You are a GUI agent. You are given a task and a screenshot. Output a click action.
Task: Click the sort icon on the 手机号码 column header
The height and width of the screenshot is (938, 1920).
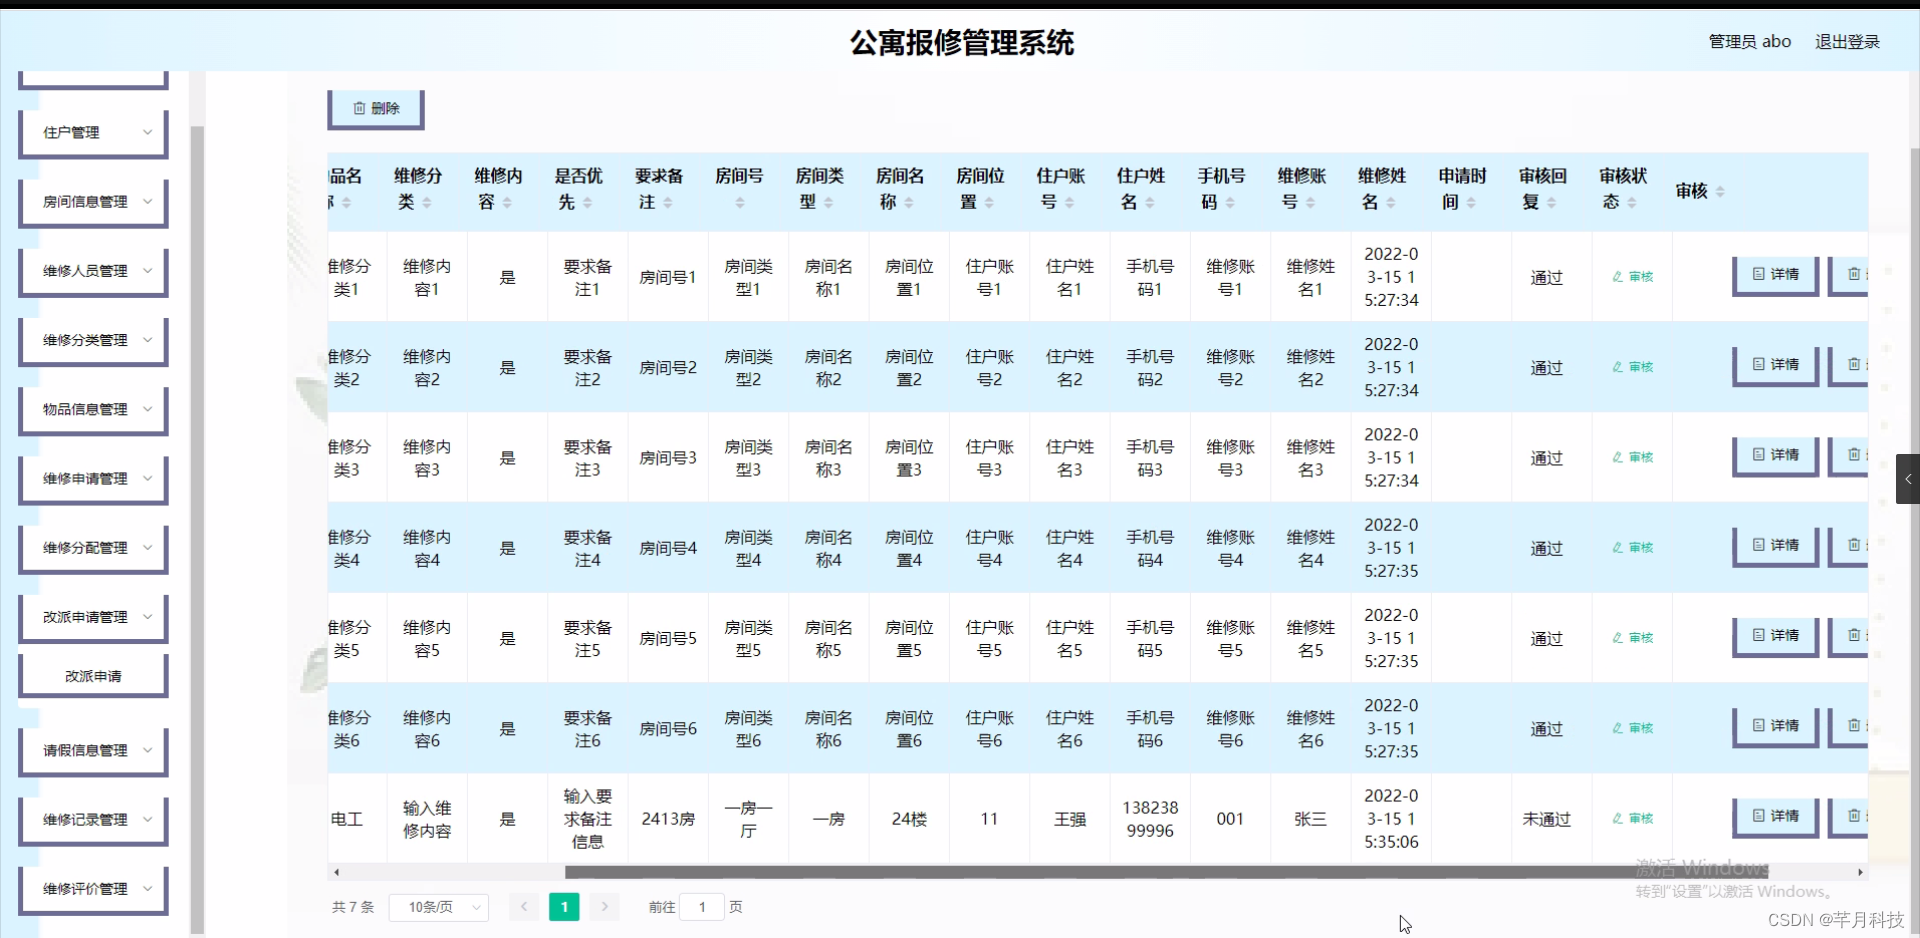[x=1231, y=202]
